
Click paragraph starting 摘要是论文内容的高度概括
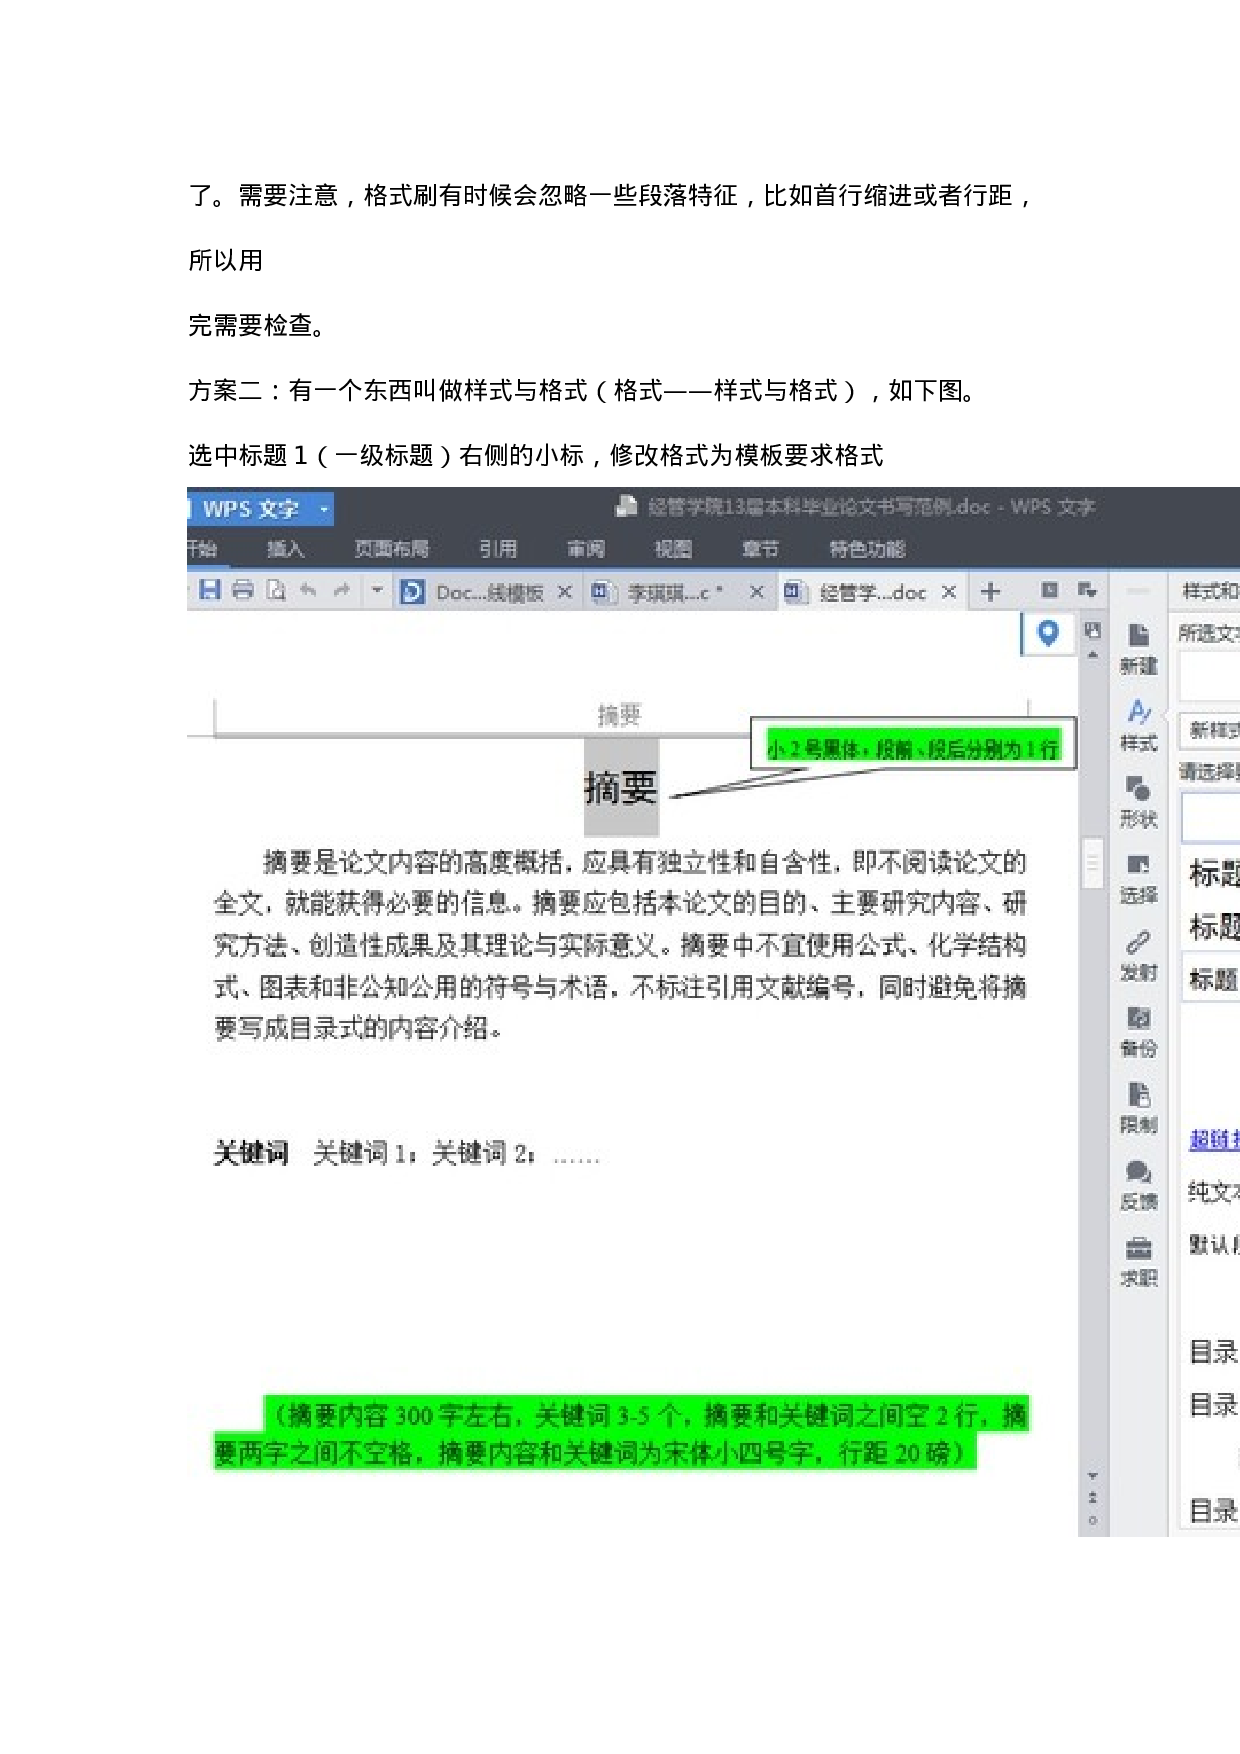coord(620,944)
